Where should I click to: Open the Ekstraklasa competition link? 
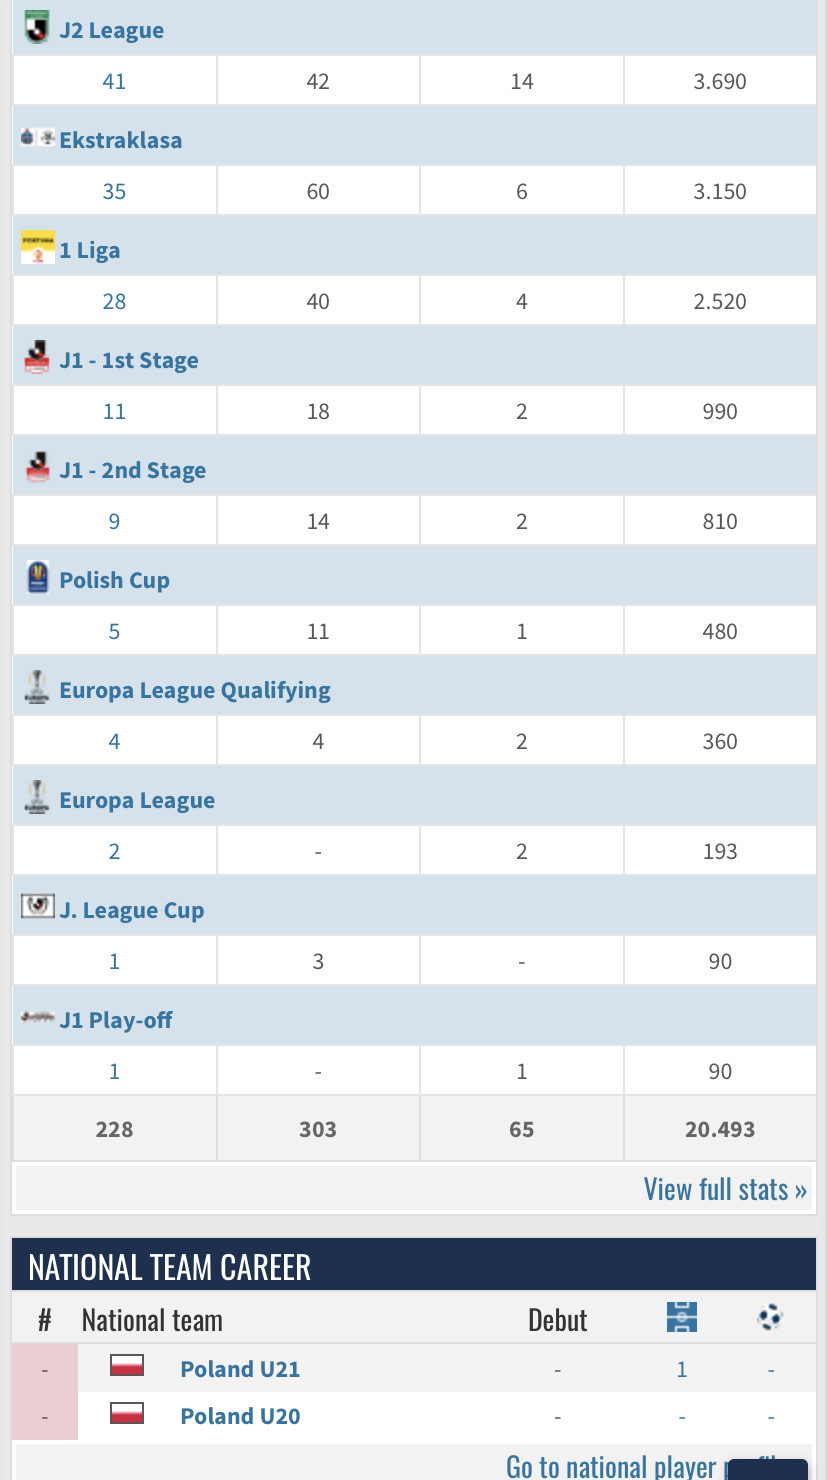pos(121,140)
